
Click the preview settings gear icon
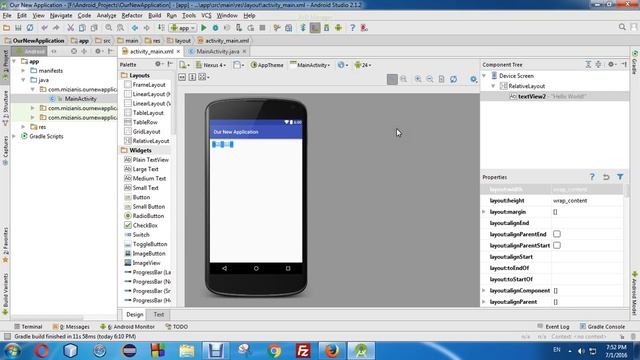(x=473, y=79)
